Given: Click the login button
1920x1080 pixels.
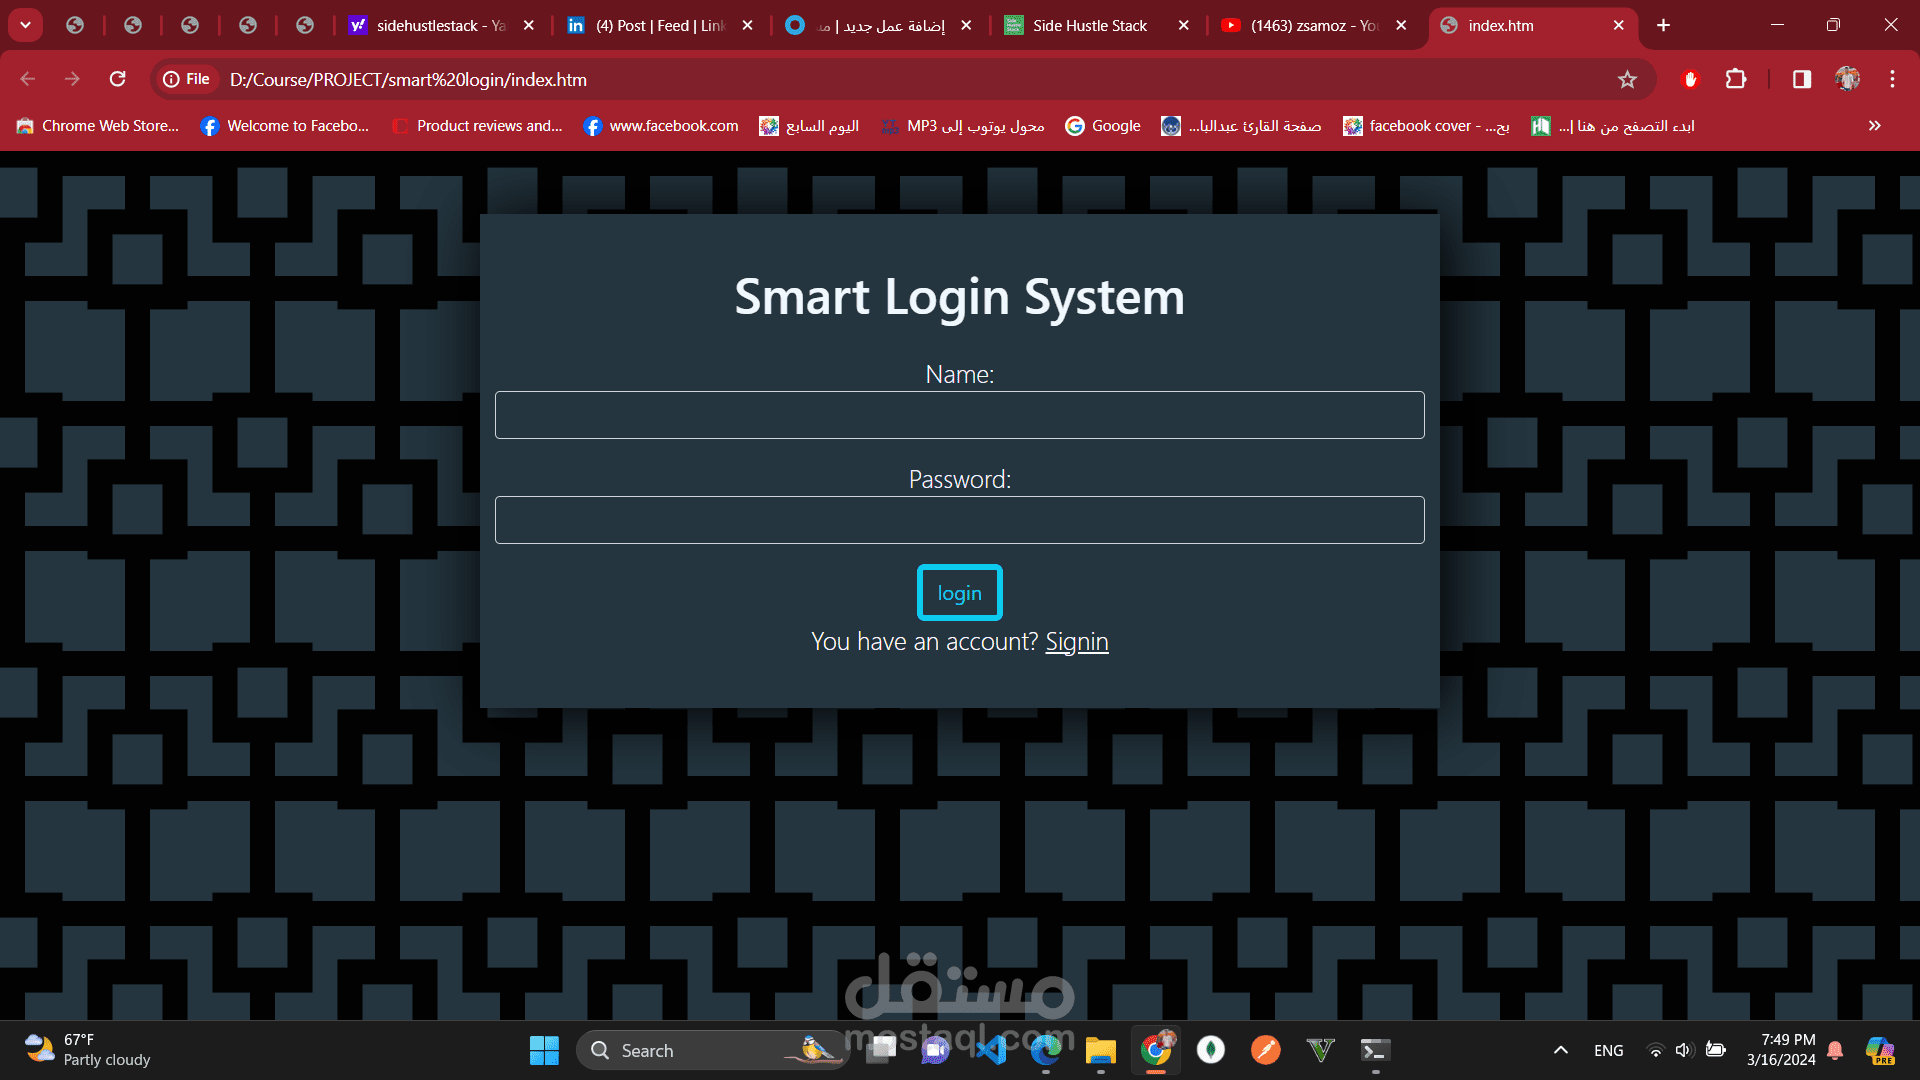Looking at the screenshot, I should pos(959,593).
